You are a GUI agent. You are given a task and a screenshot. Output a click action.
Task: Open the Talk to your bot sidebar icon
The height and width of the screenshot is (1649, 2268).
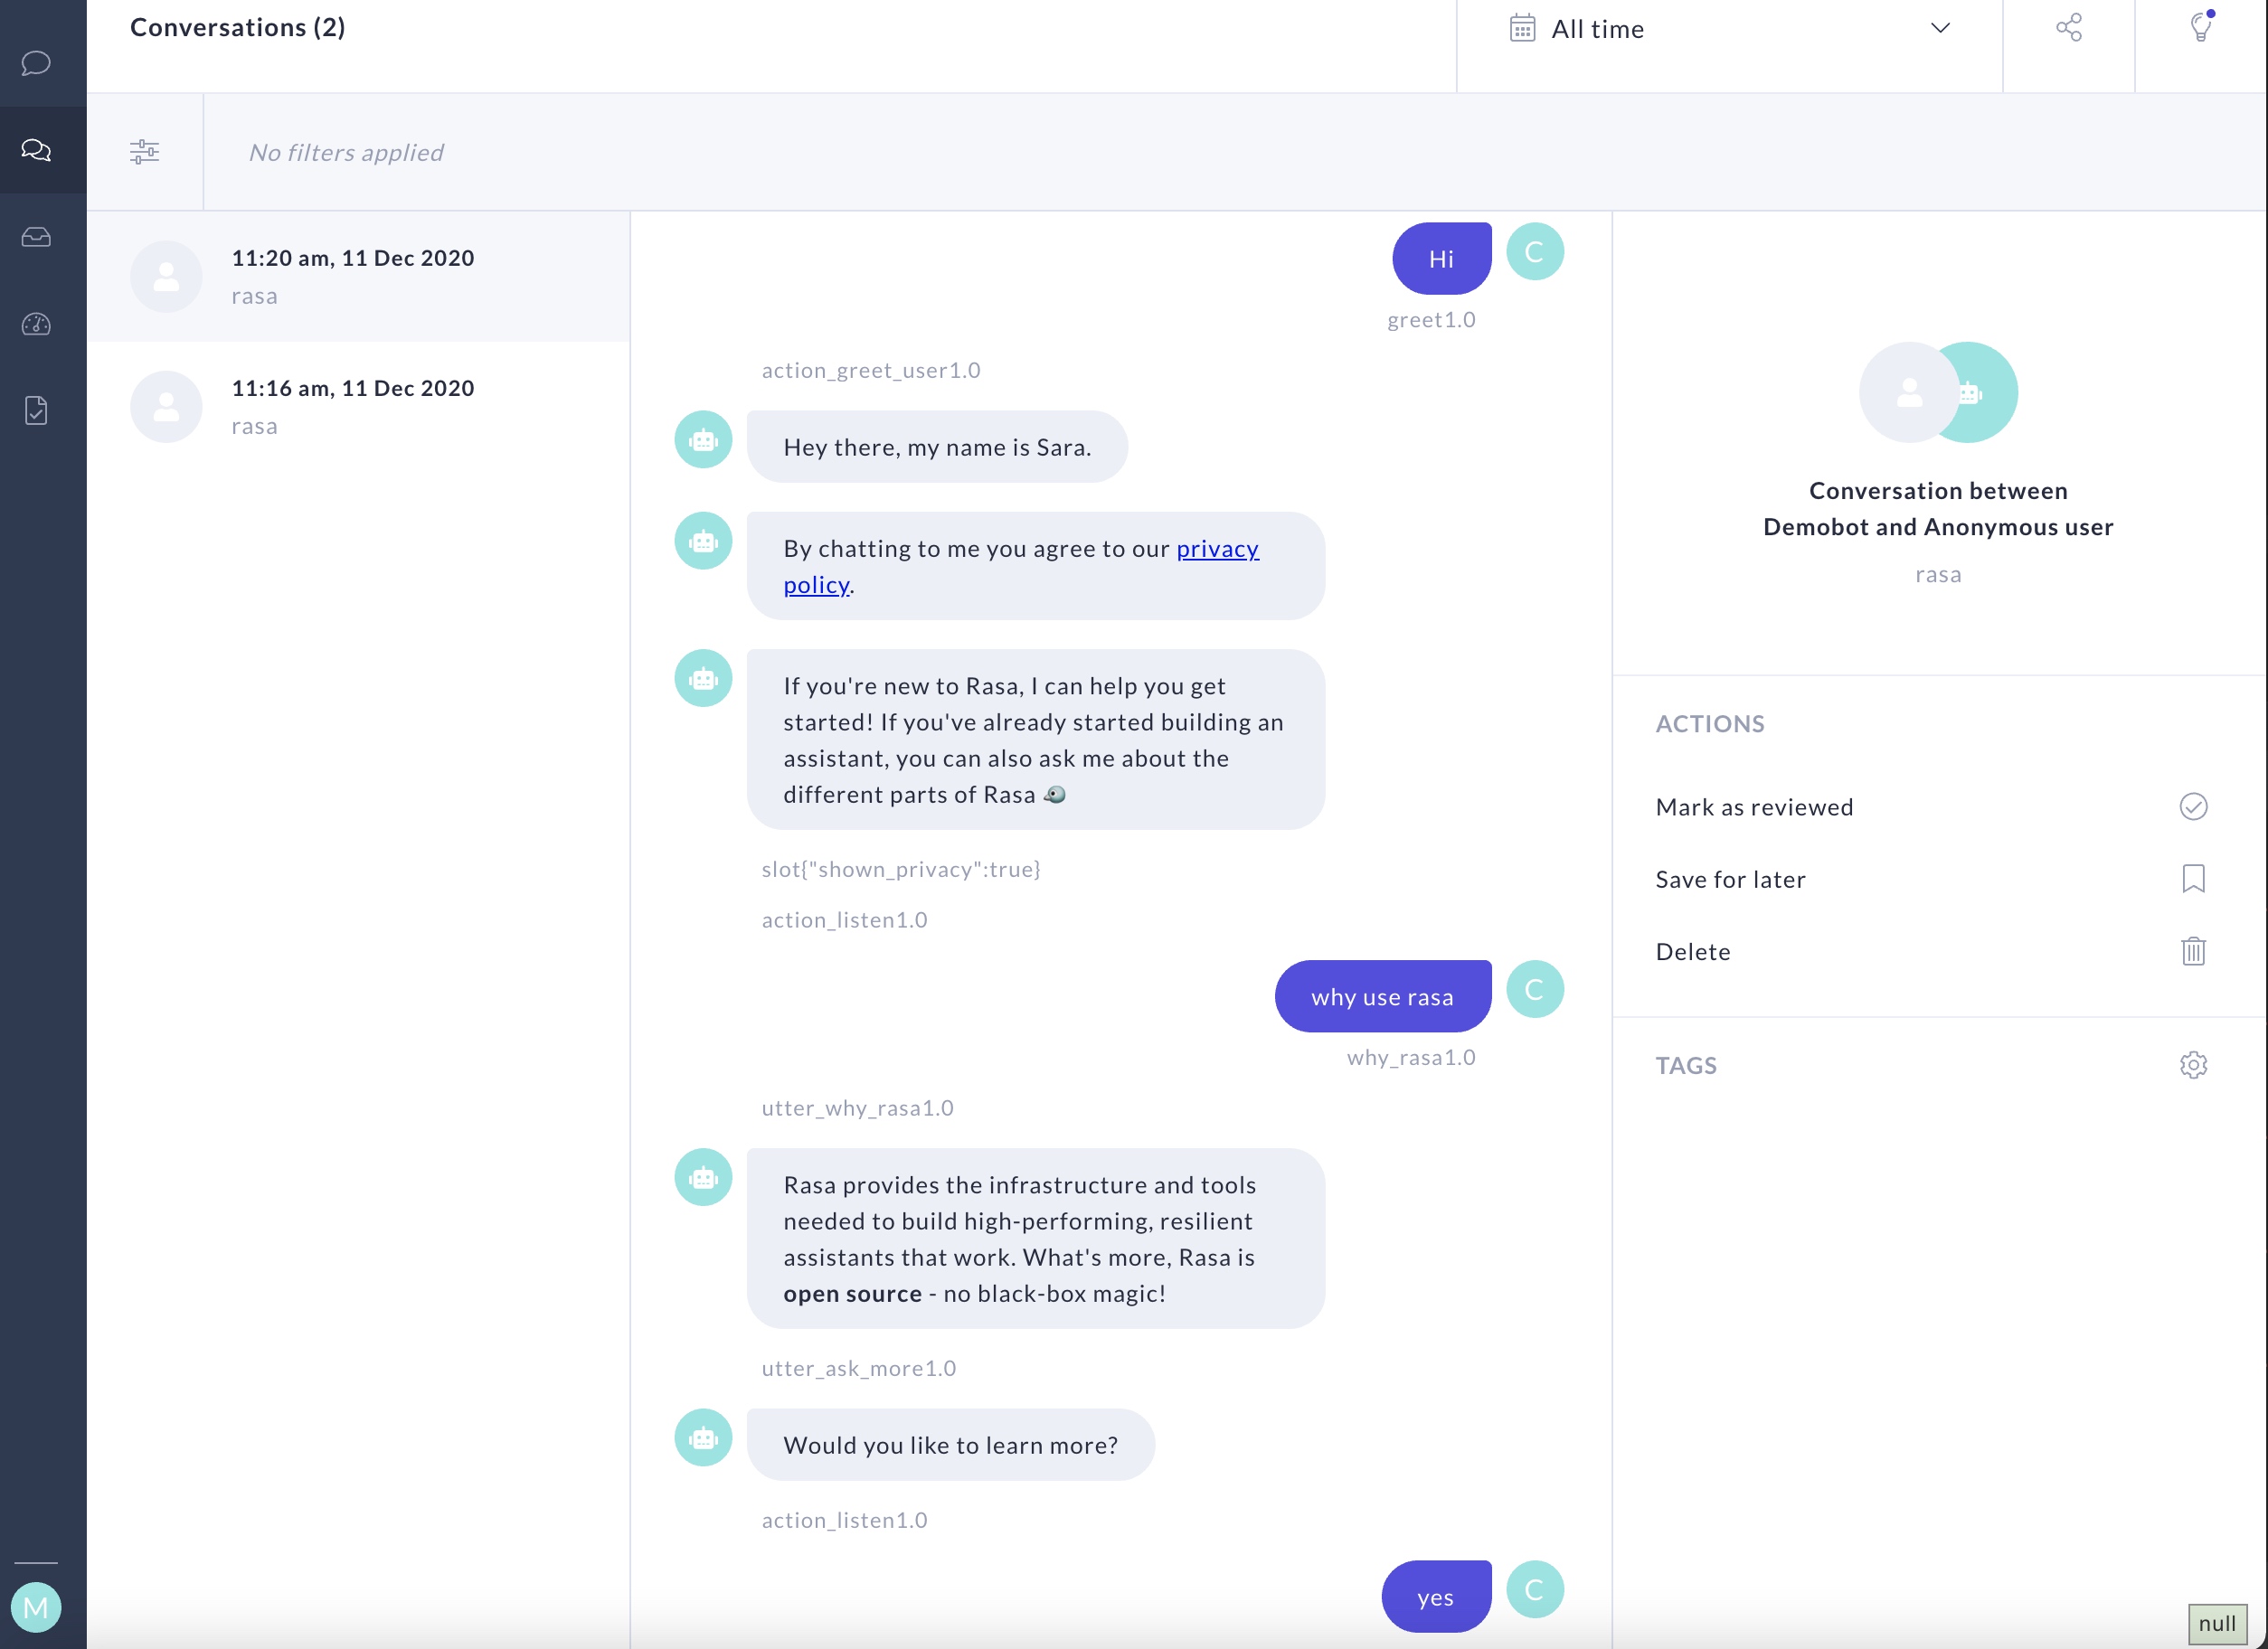tap(36, 63)
